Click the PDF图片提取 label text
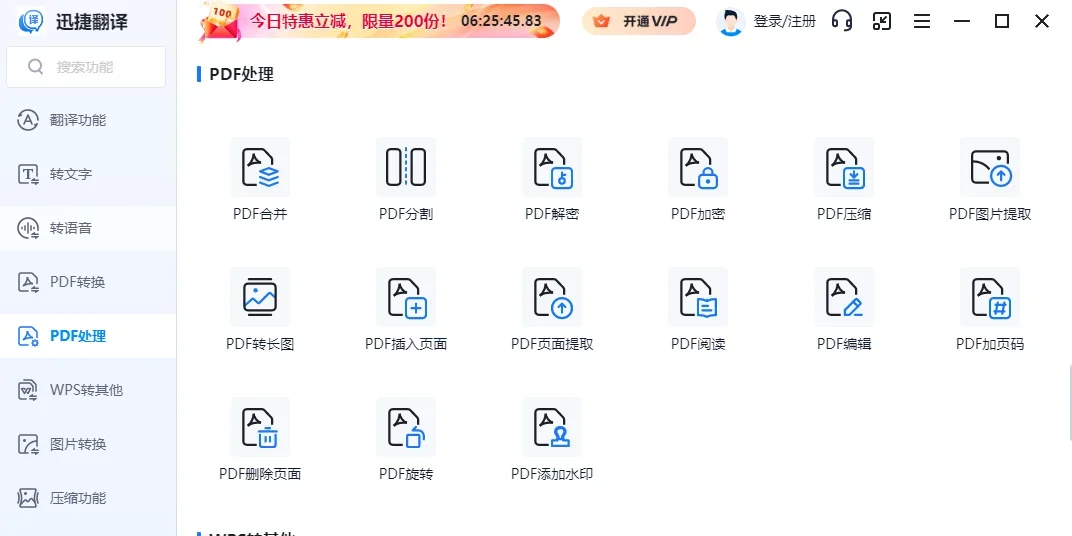This screenshot has width=1072, height=536. click(x=990, y=214)
